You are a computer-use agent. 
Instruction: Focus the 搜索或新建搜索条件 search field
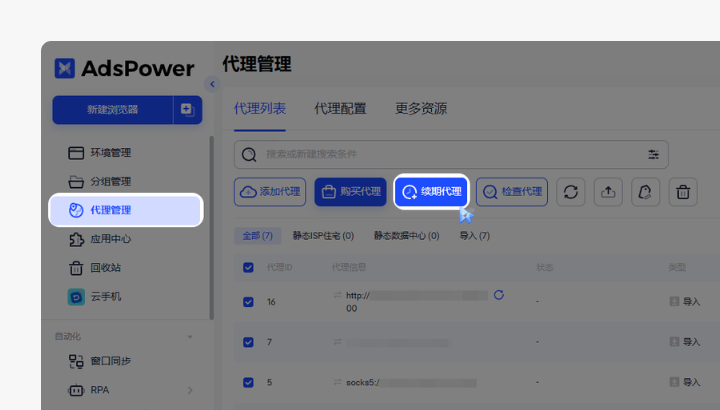click(451, 155)
